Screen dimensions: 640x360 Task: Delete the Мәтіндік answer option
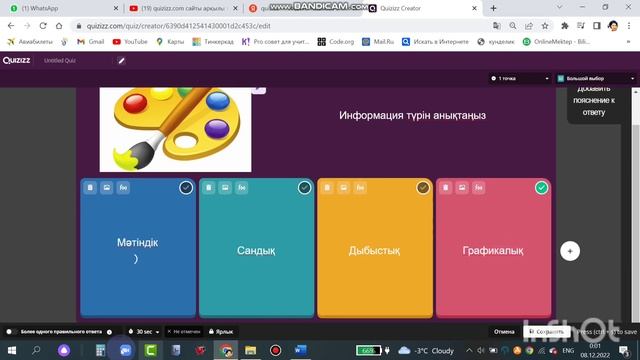click(x=90, y=187)
